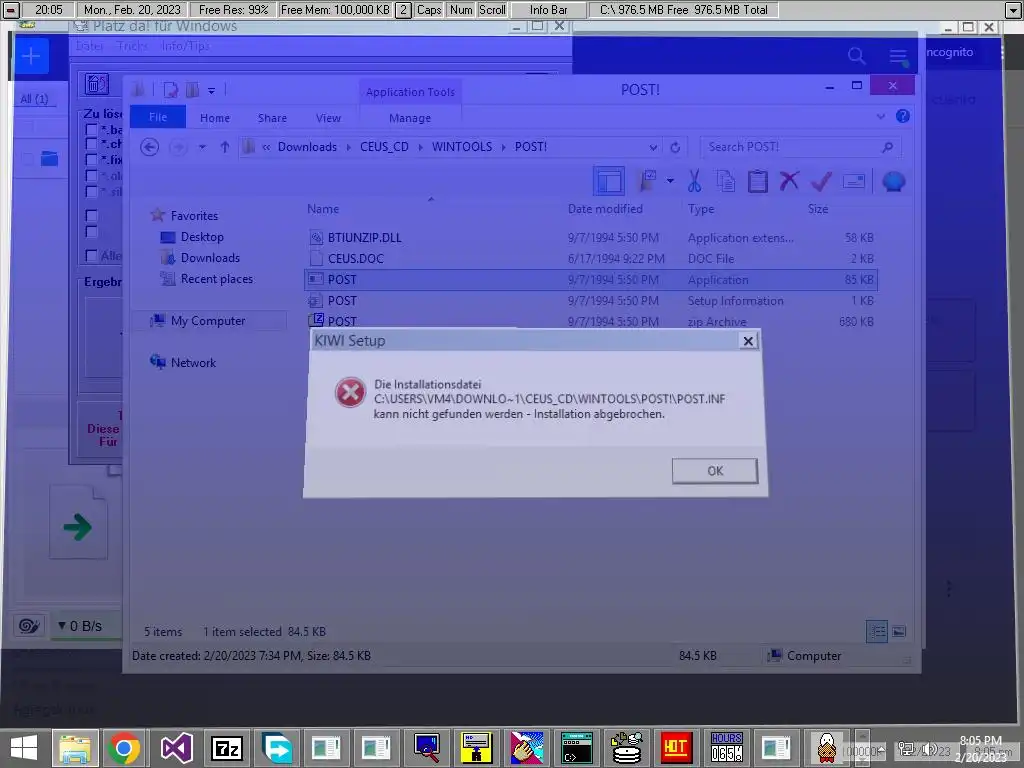Select Network in the navigation pane
Viewport: 1024px width, 768px height.
click(x=193, y=362)
